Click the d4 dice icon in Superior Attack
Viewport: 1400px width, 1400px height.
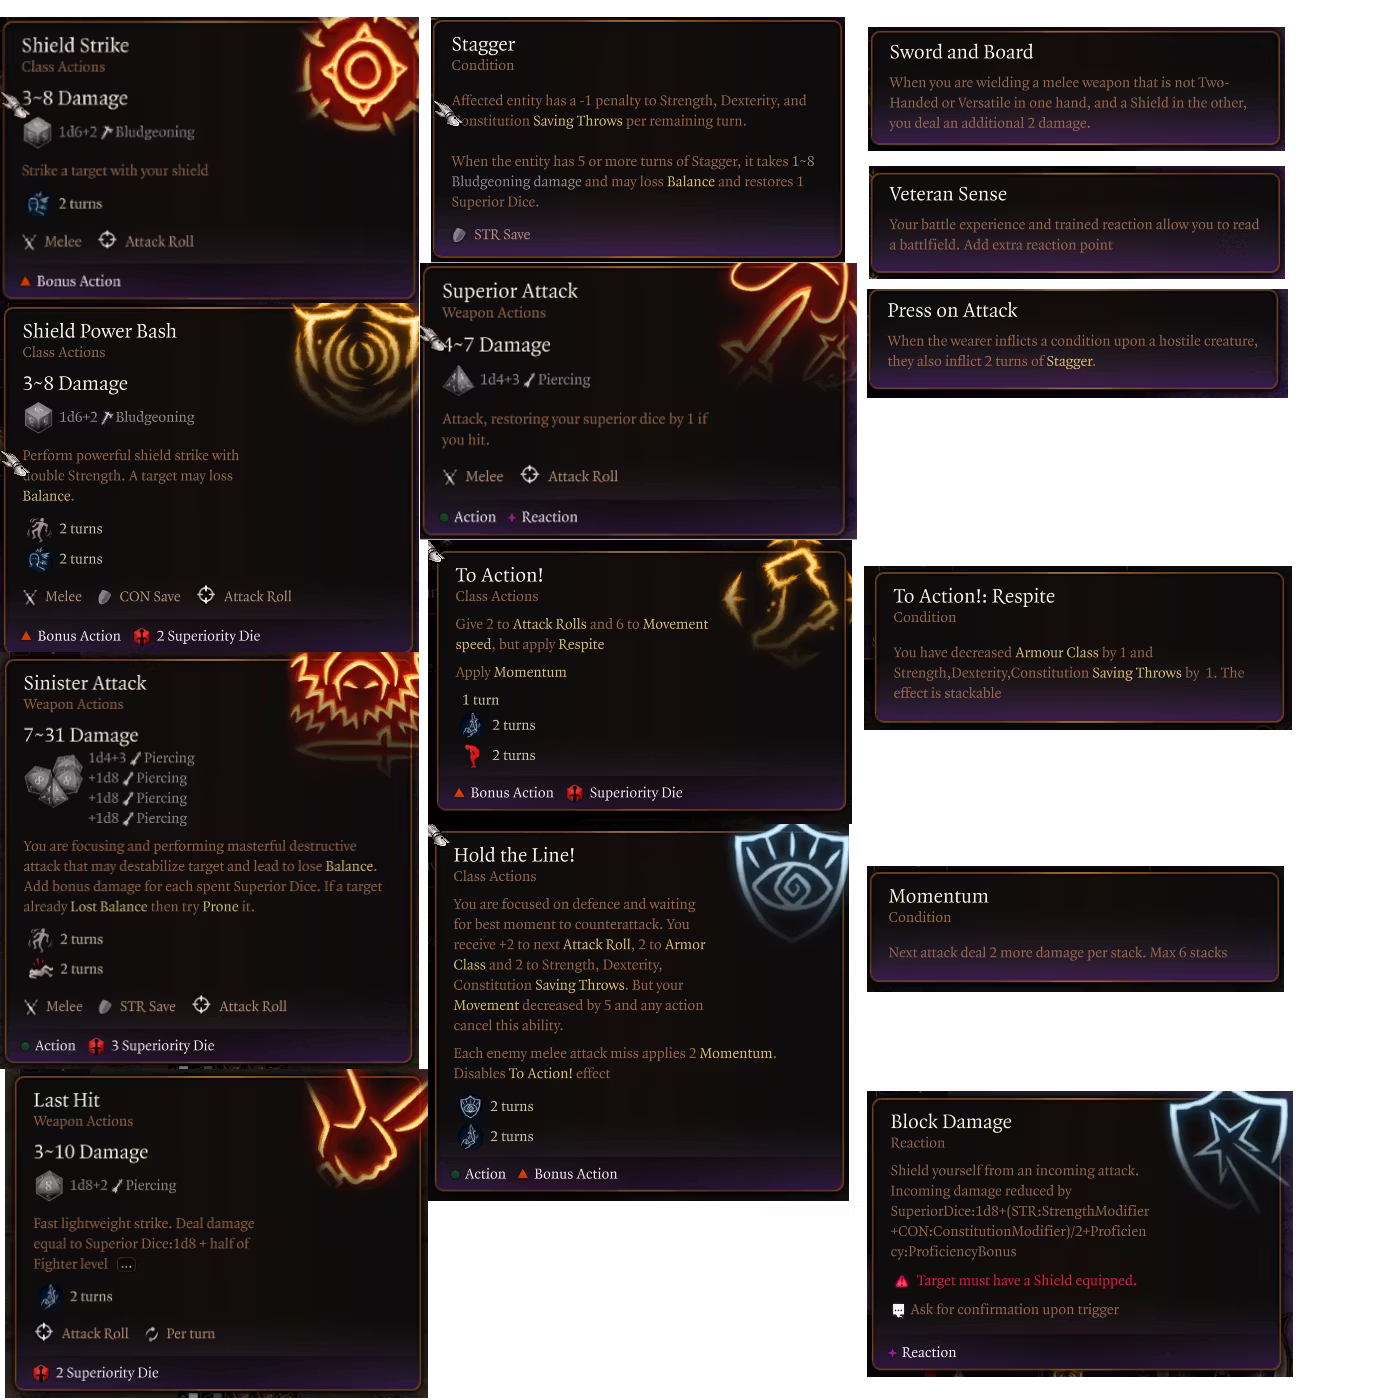tap(458, 380)
